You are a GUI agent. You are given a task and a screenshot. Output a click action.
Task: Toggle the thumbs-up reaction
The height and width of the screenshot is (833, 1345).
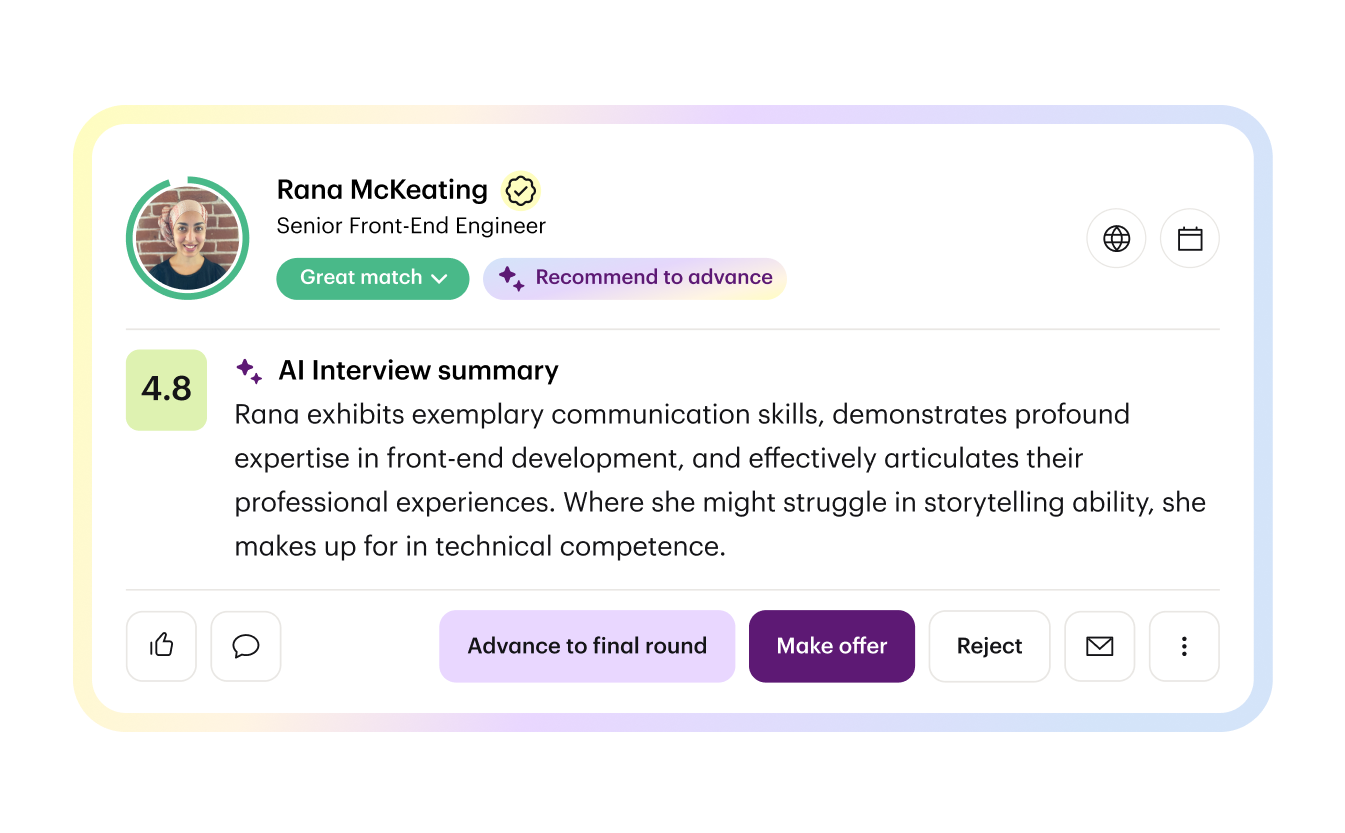click(161, 646)
